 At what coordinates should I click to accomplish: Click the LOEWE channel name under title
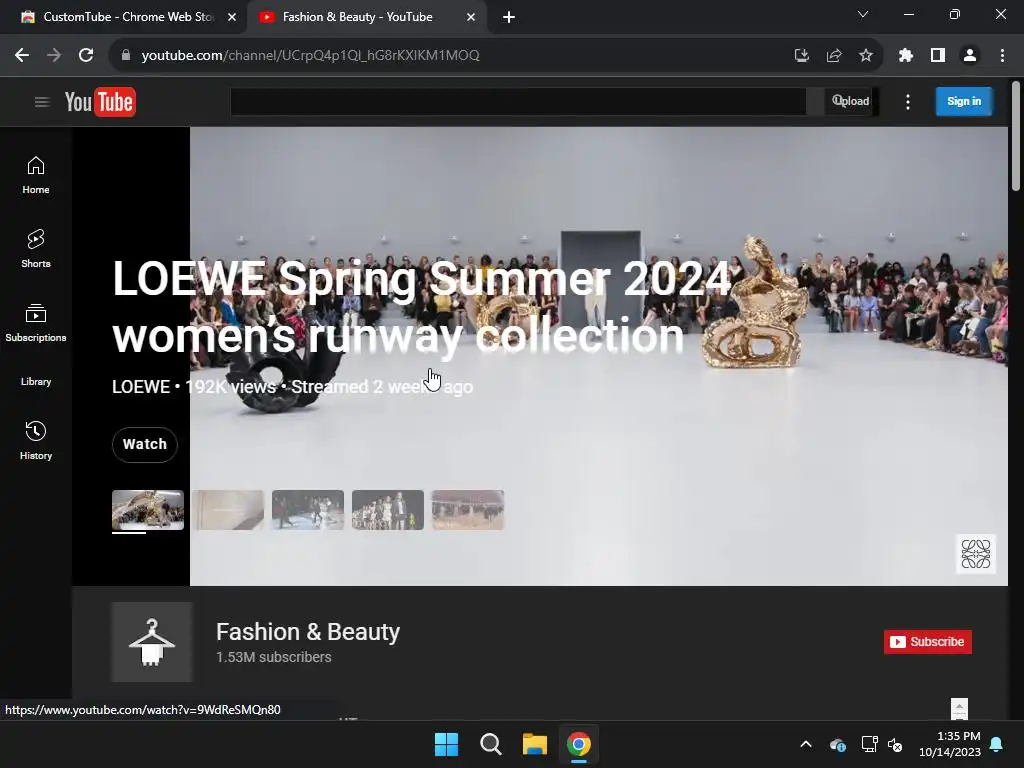click(141, 387)
